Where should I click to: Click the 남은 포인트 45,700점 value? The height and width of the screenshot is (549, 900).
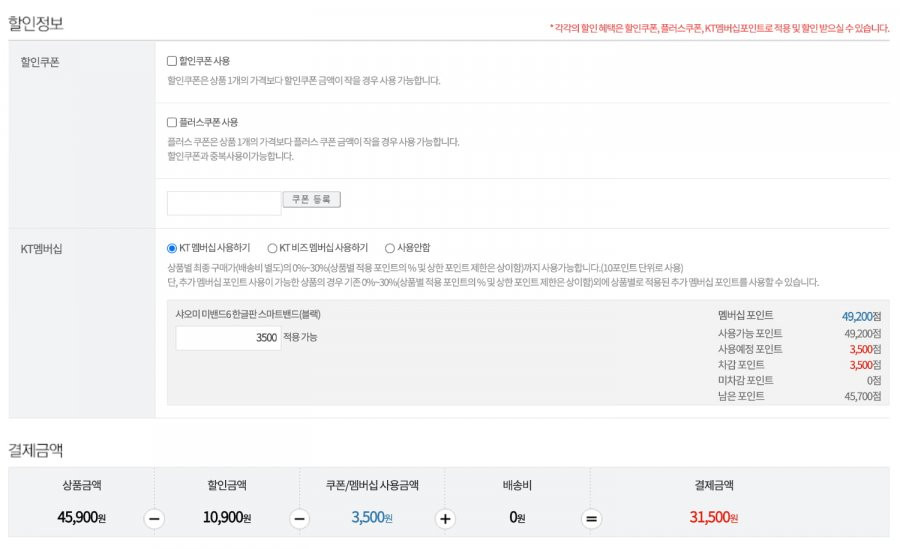pos(862,396)
